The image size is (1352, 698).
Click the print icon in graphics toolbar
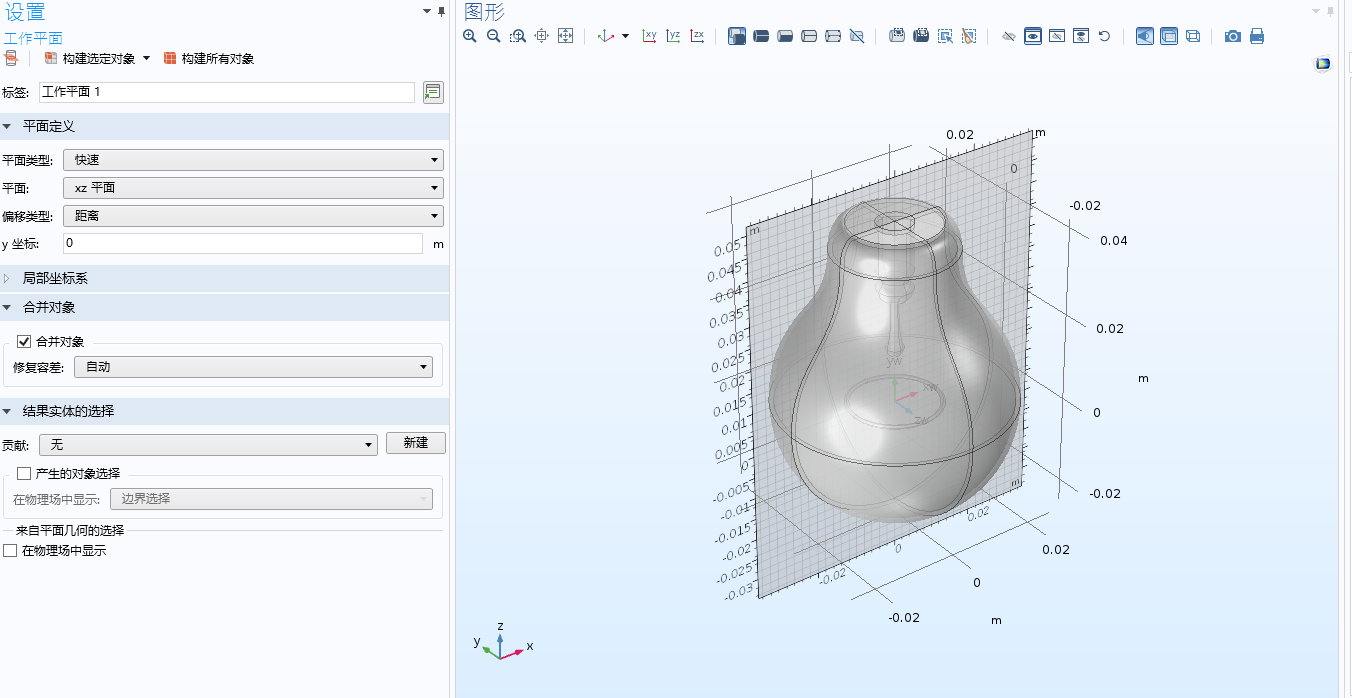tap(1257, 36)
